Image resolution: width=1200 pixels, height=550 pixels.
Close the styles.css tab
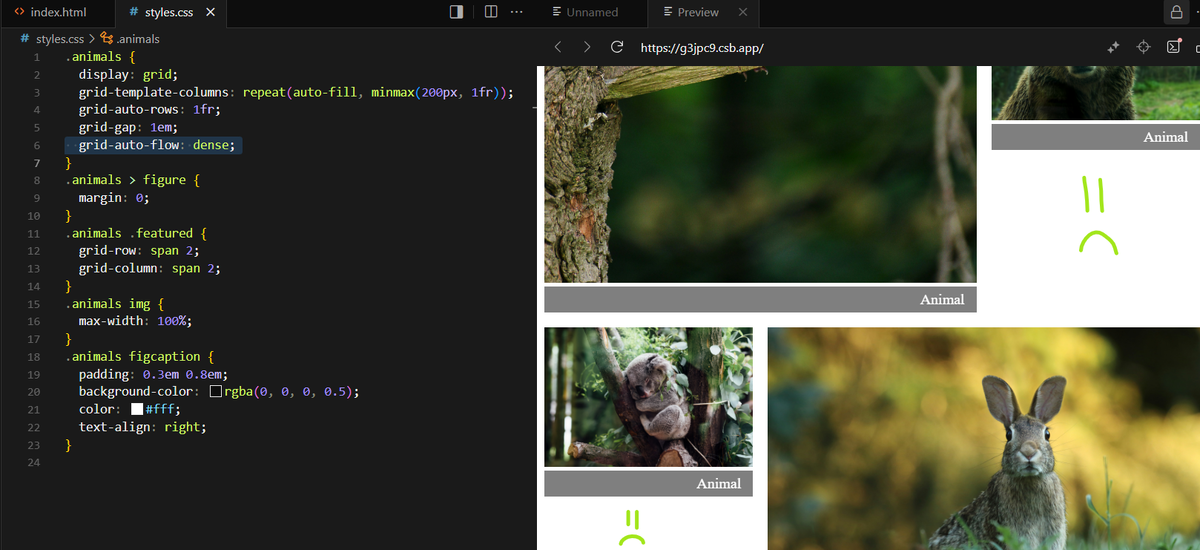tap(210, 12)
